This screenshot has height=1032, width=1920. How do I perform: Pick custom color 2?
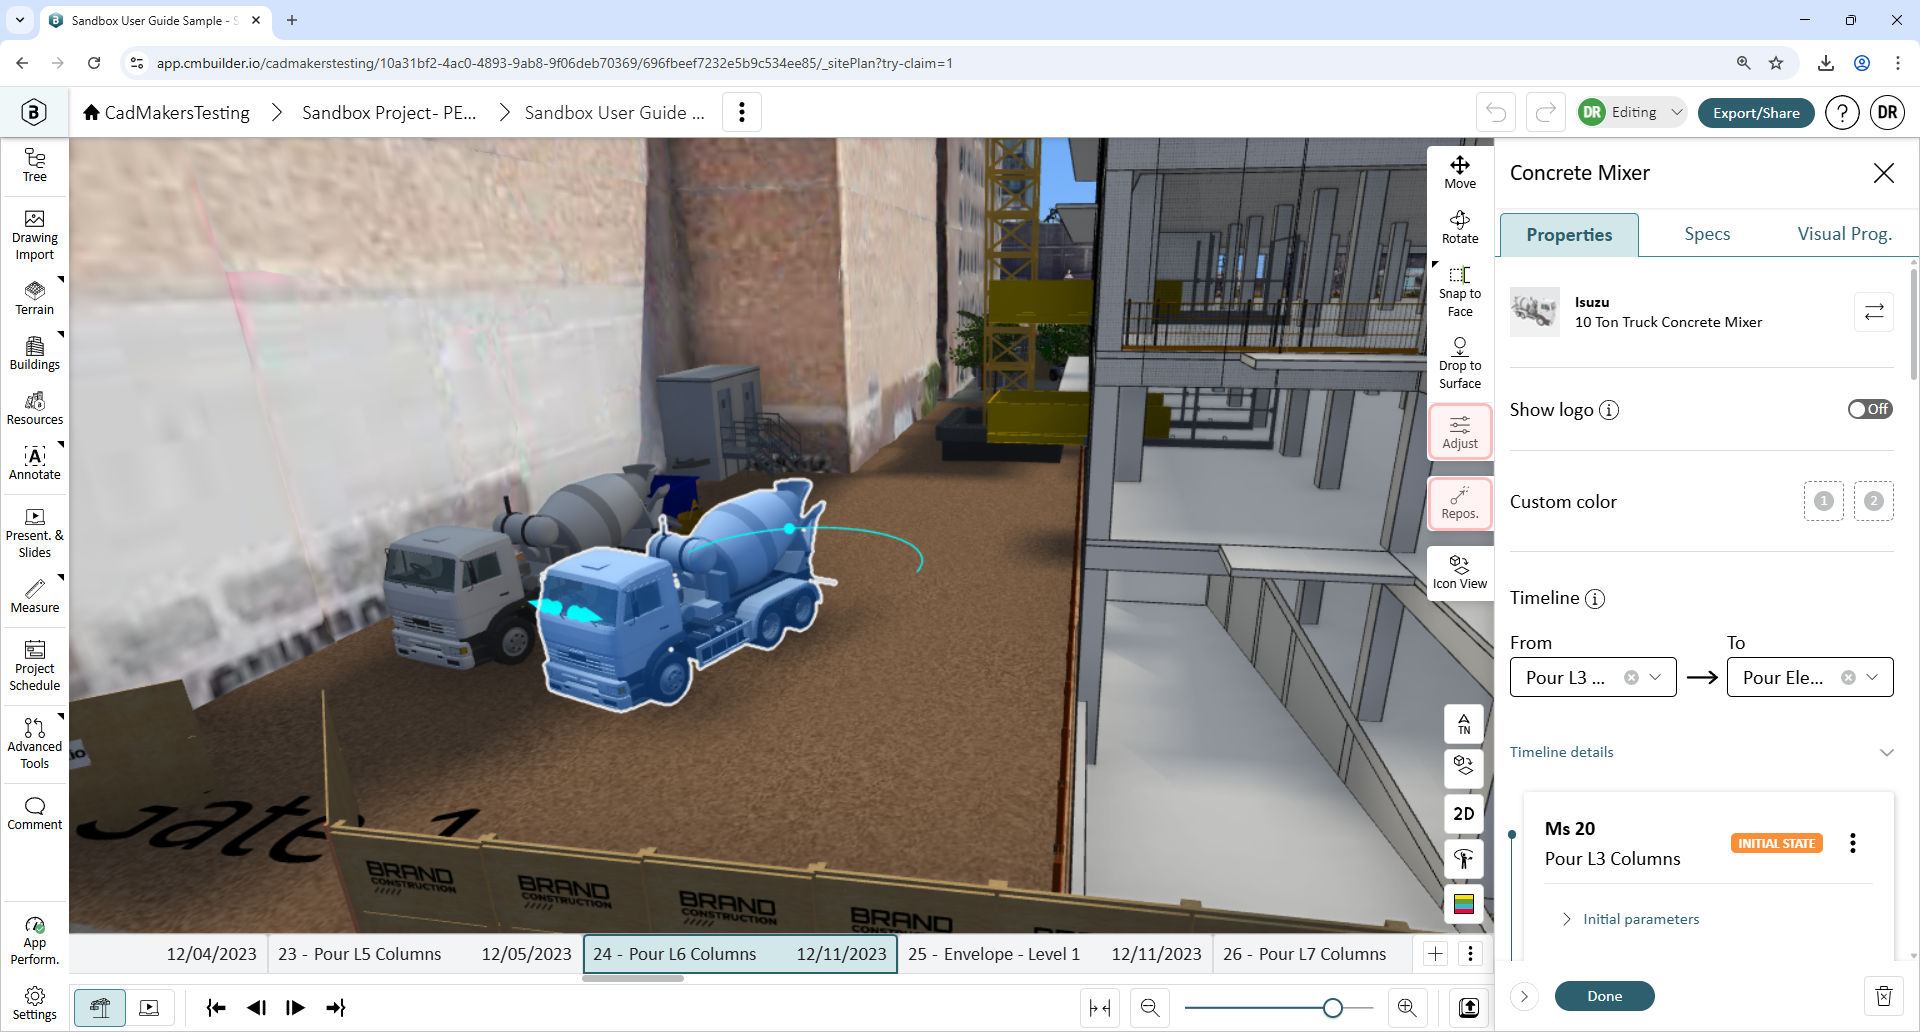coord(1874,501)
